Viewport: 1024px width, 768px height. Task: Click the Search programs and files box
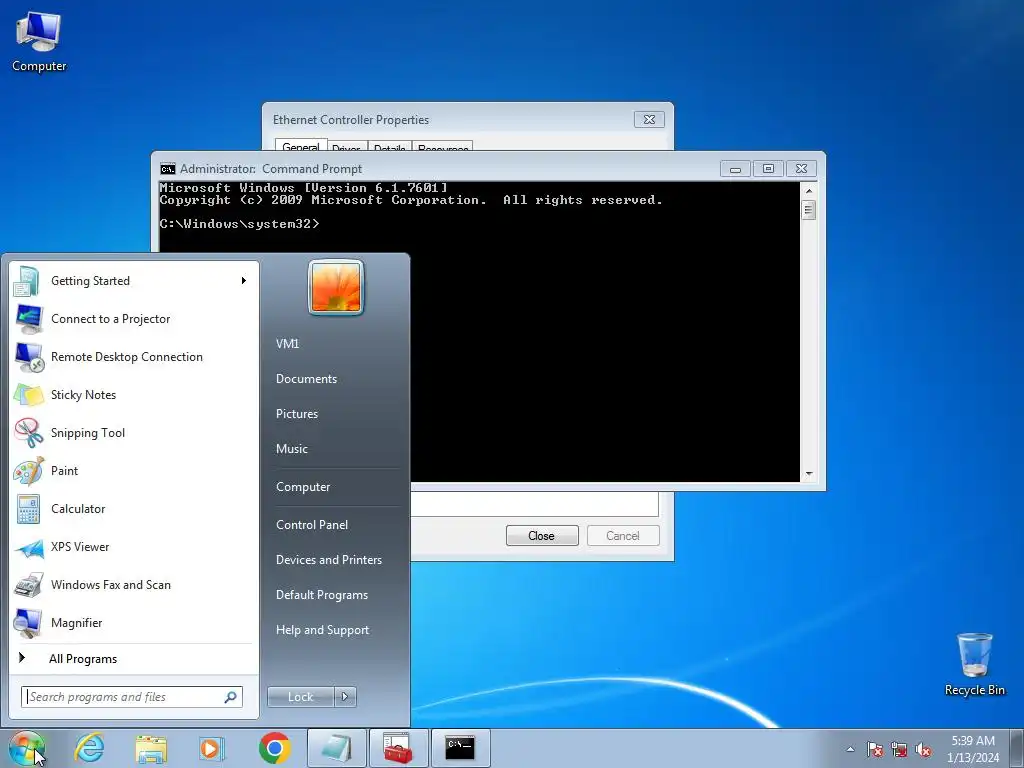tap(131, 697)
